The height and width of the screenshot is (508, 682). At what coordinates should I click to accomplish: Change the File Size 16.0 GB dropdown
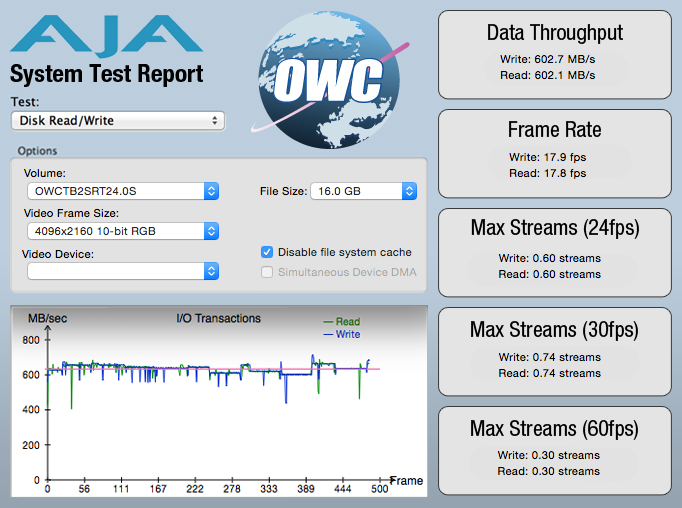(363, 191)
